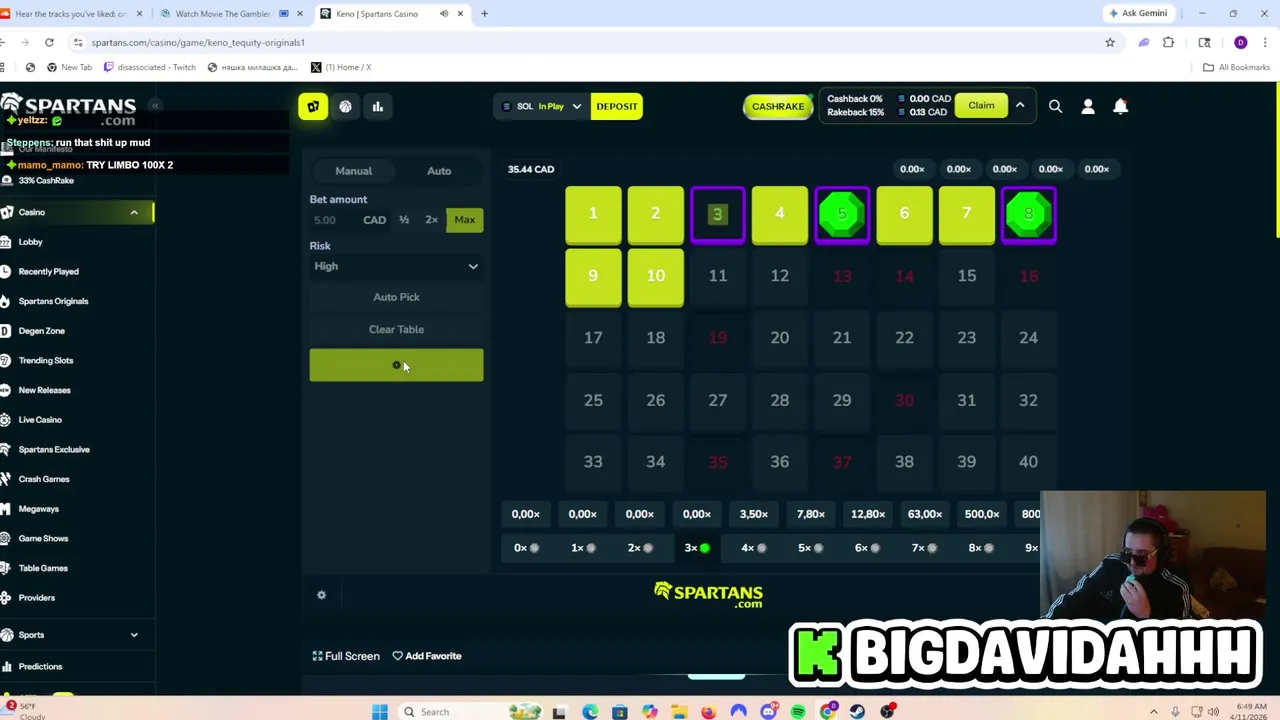Open the site search magnifier icon
Screen dimensions: 1280x720
(1055, 106)
